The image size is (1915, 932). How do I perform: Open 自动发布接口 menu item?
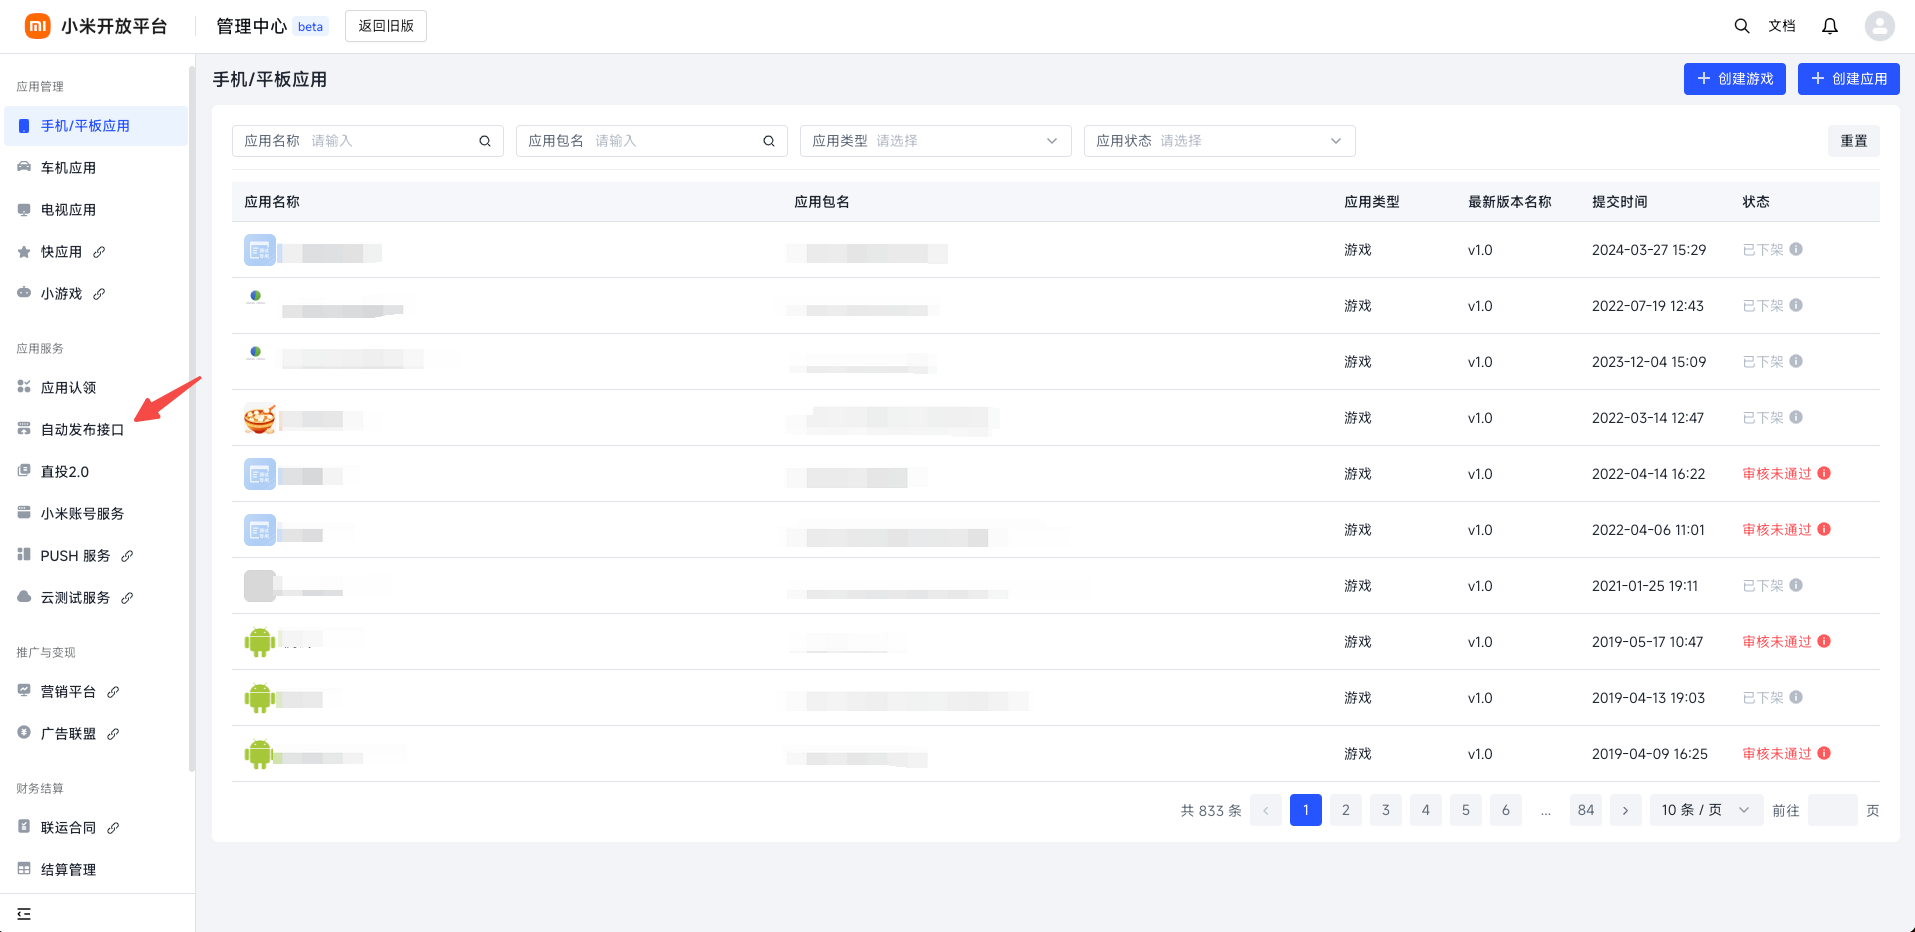(x=94, y=430)
